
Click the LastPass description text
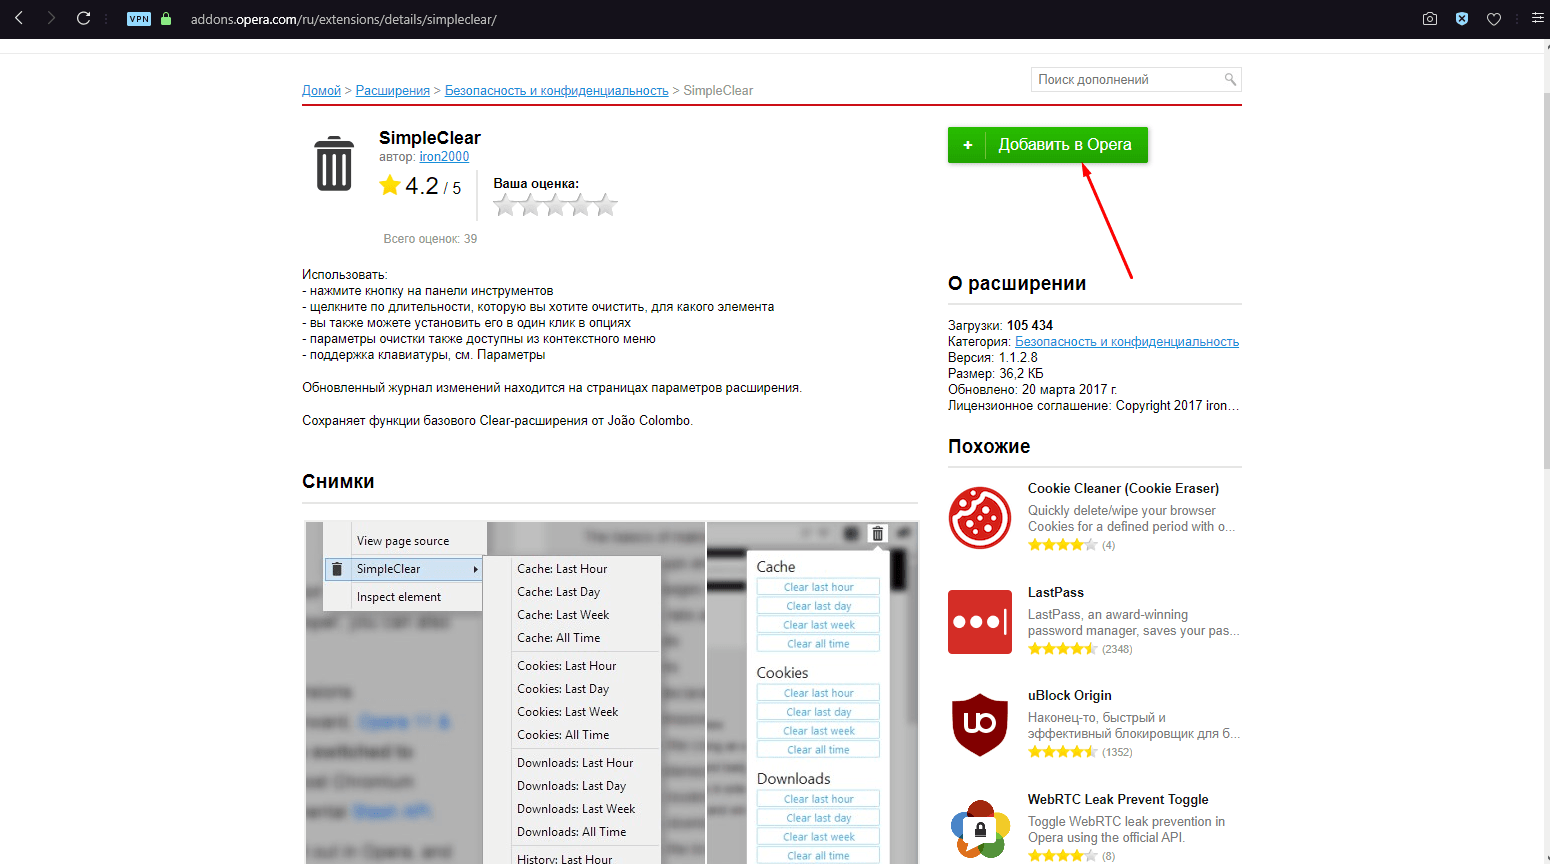coord(1134,622)
